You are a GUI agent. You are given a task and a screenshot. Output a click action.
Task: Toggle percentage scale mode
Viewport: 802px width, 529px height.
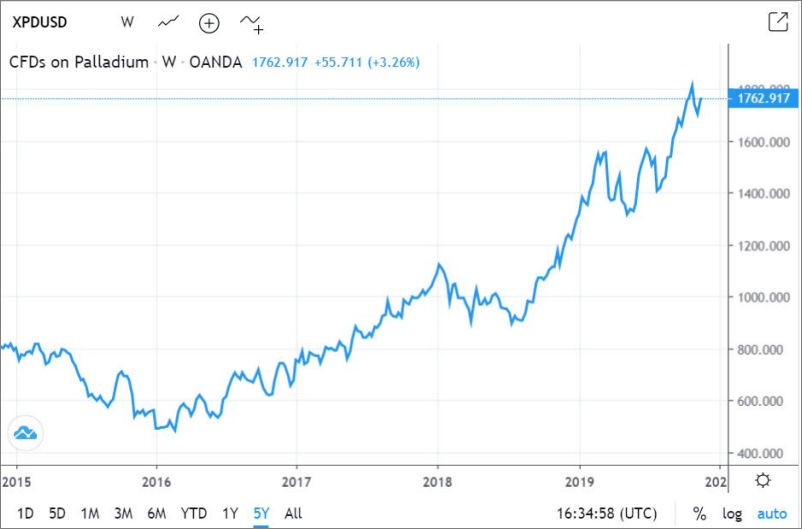point(699,513)
